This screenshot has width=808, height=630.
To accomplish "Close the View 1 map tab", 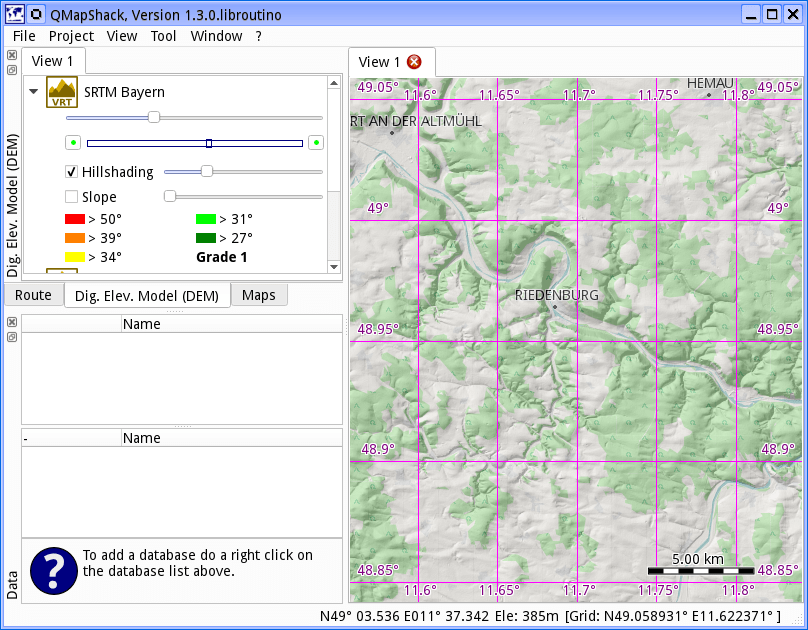I will coord(414,62).
